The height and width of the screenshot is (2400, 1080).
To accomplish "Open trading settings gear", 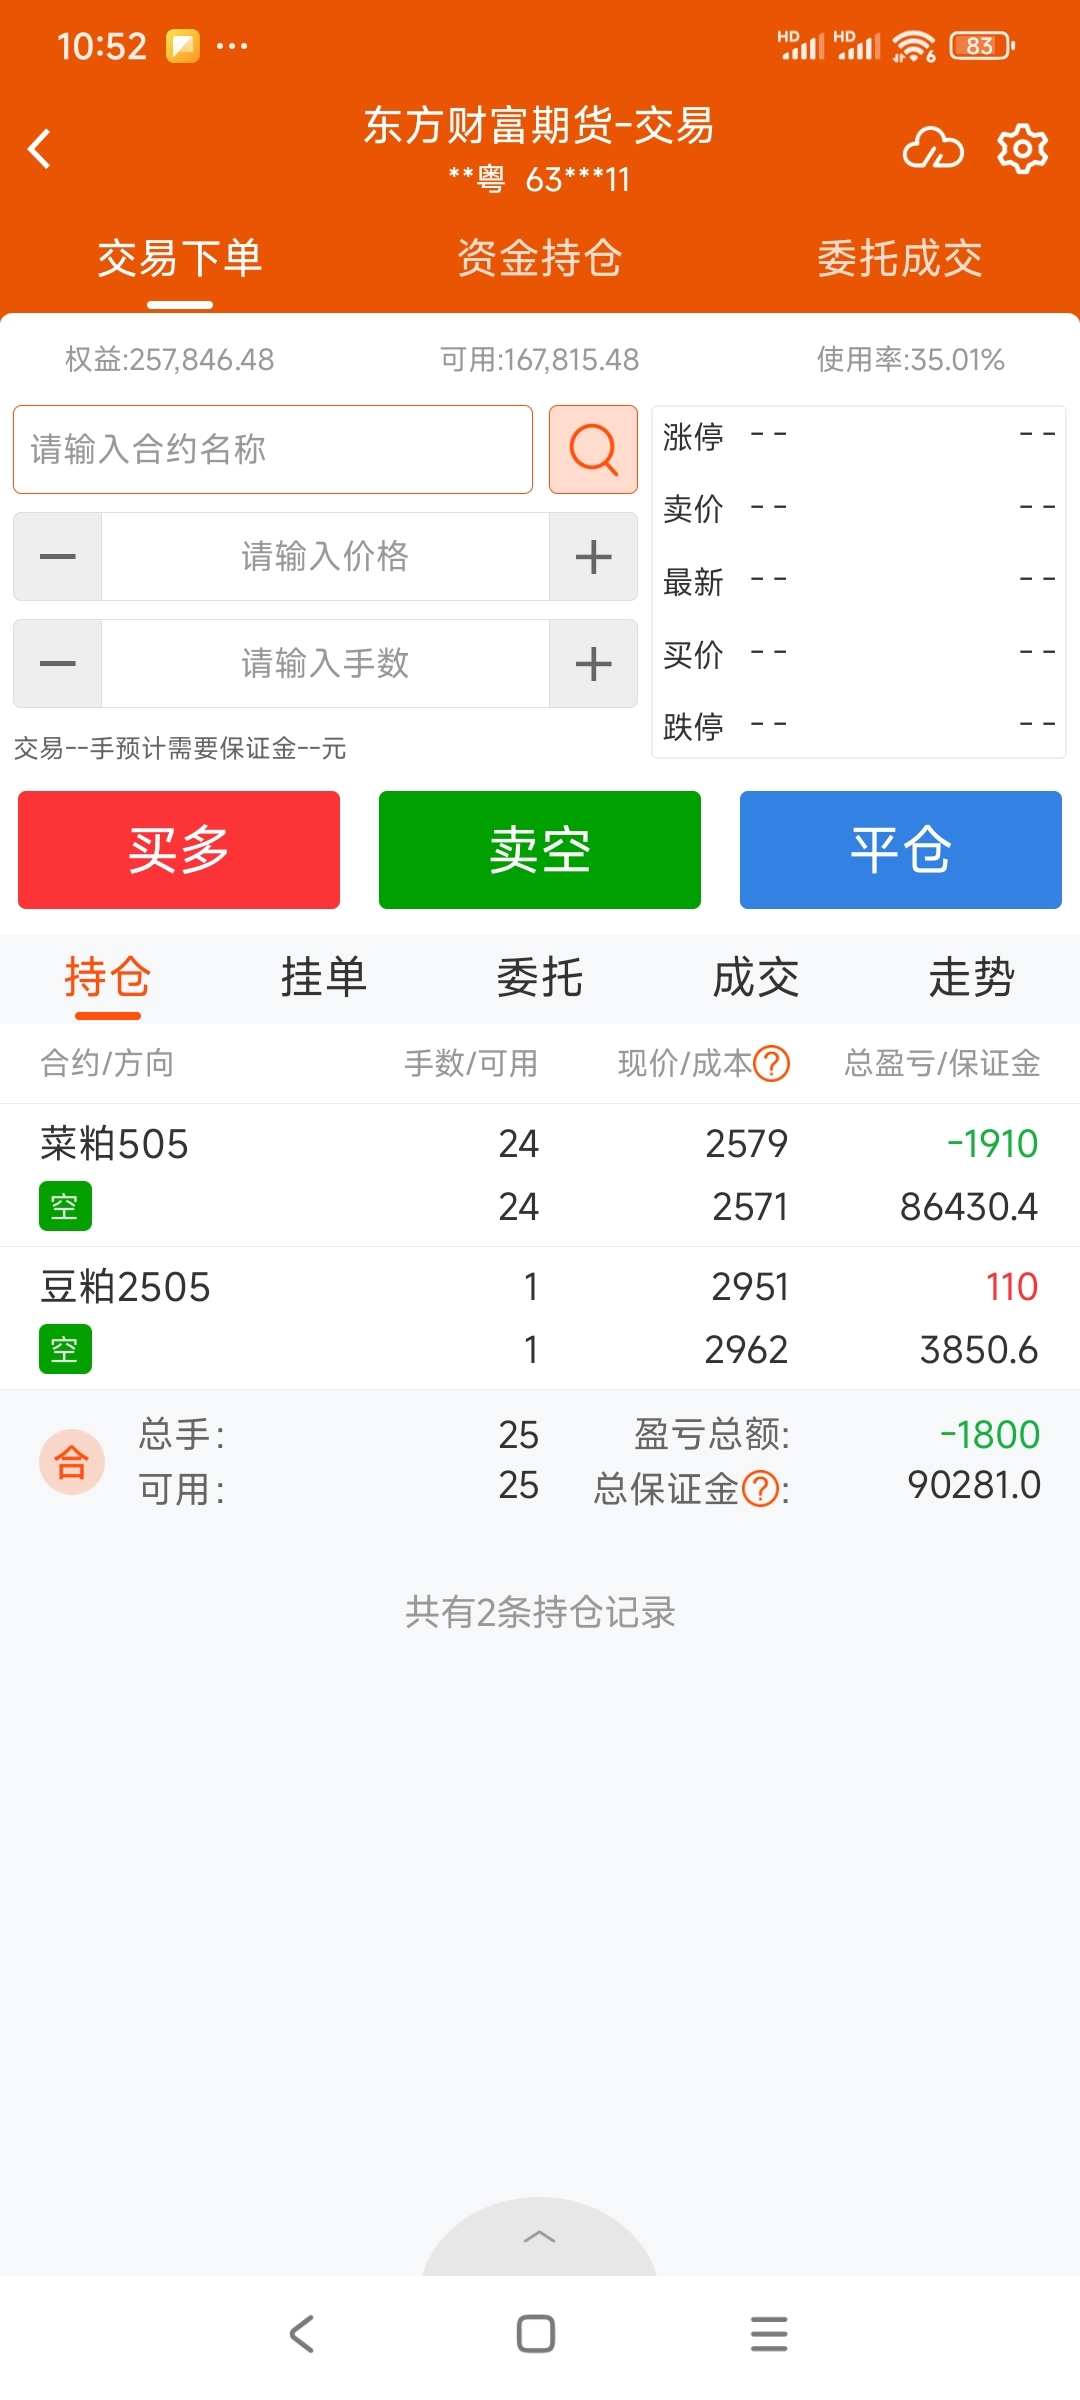I will tap(1022, 149).
